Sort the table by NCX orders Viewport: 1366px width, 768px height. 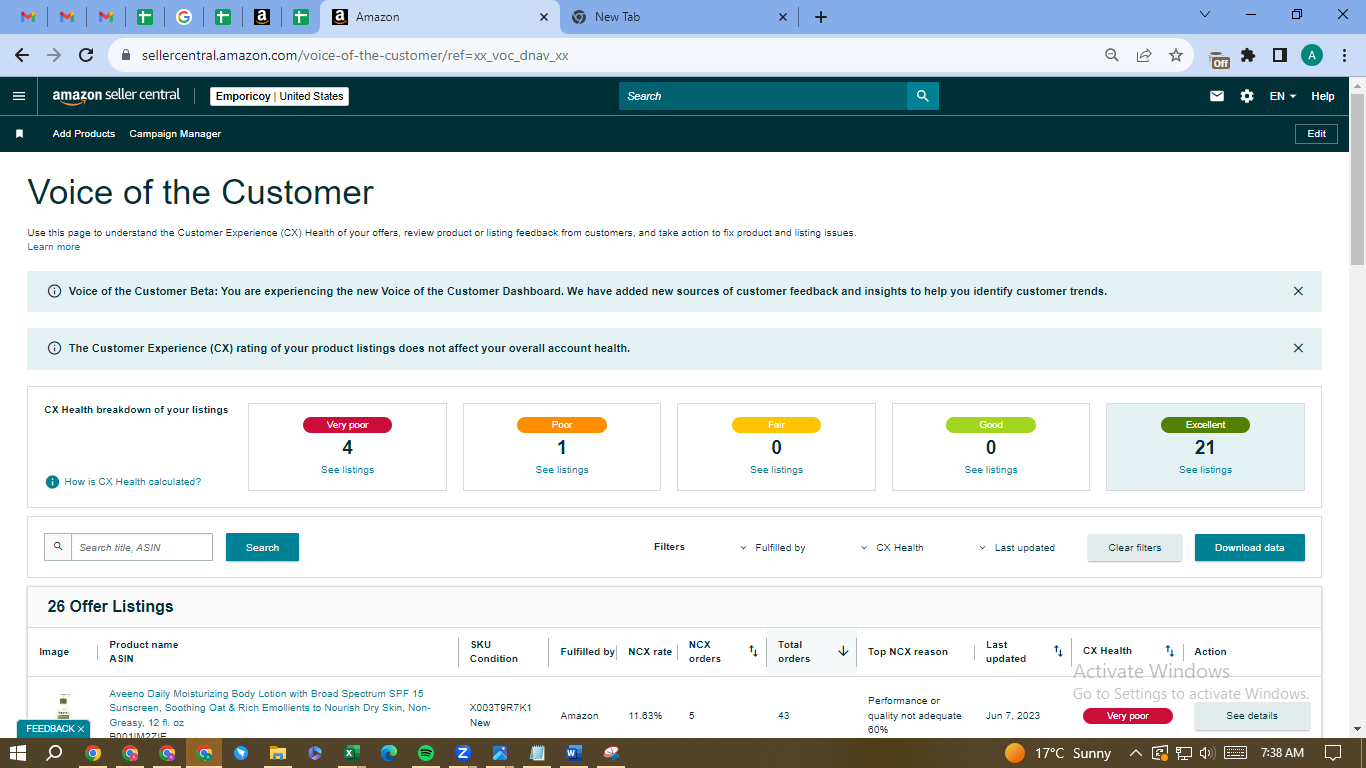click(x=753, y=651)
